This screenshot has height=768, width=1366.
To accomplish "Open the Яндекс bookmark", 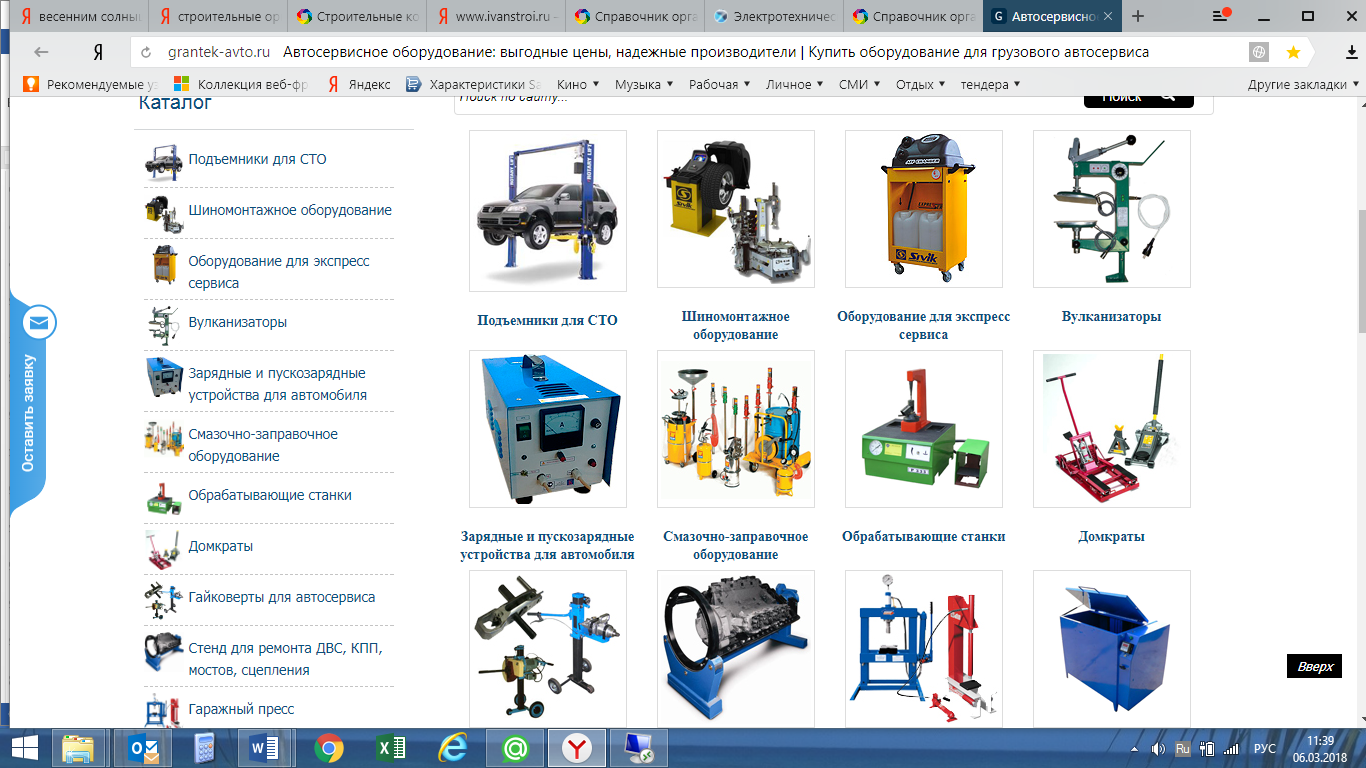I will tap(359, 85).
